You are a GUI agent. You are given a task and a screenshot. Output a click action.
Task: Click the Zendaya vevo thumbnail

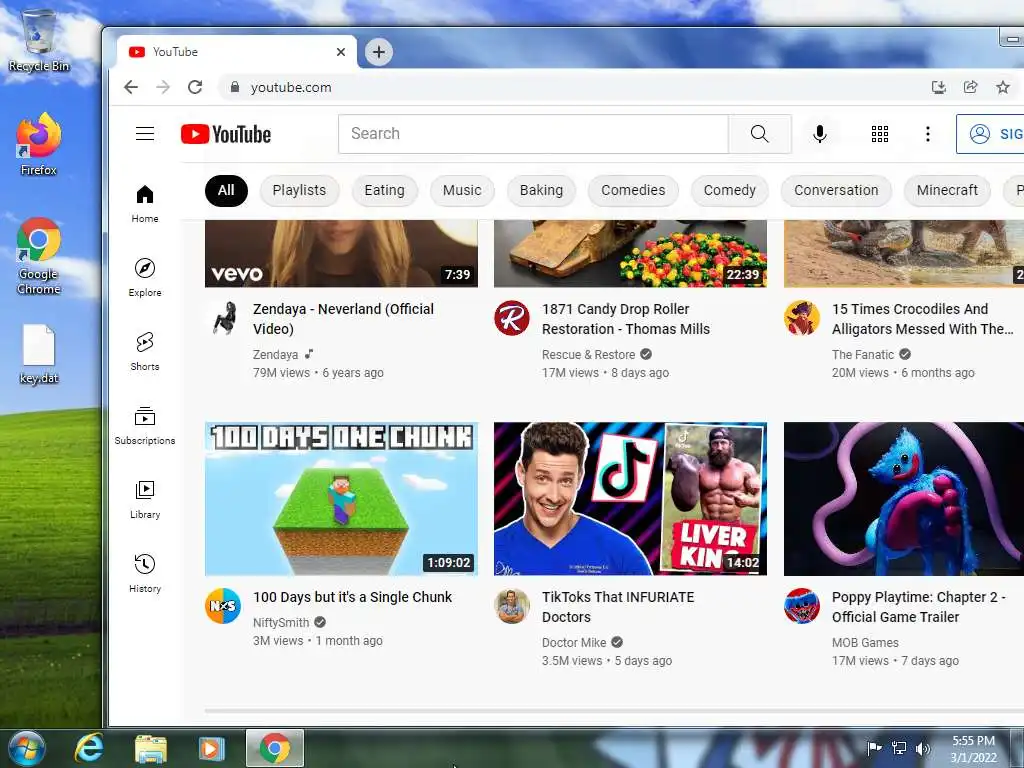tap(341, 253)
